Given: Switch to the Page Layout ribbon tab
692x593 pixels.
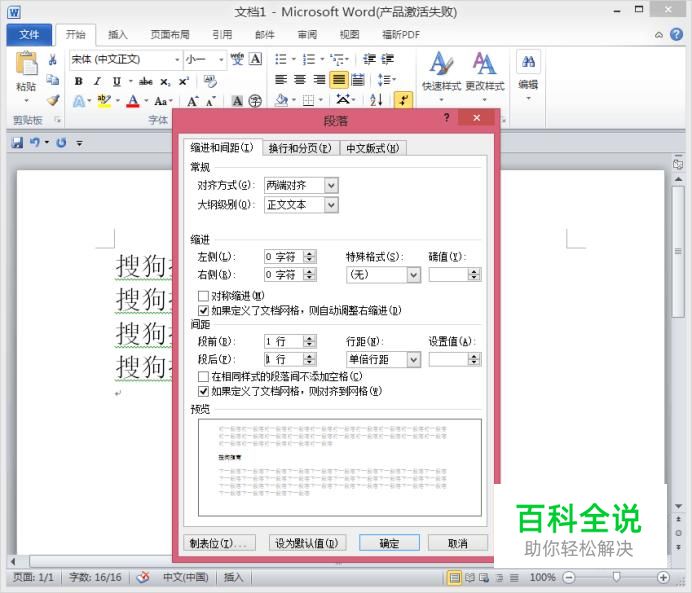Looking at the screenshot, I should coord(170,34).
